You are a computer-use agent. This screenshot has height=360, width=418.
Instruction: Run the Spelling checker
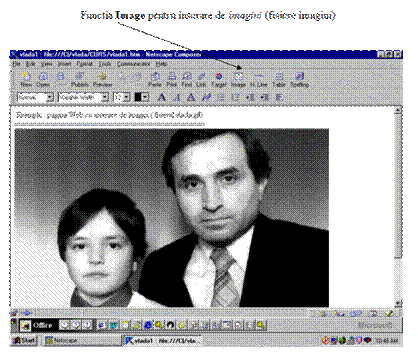299,80
